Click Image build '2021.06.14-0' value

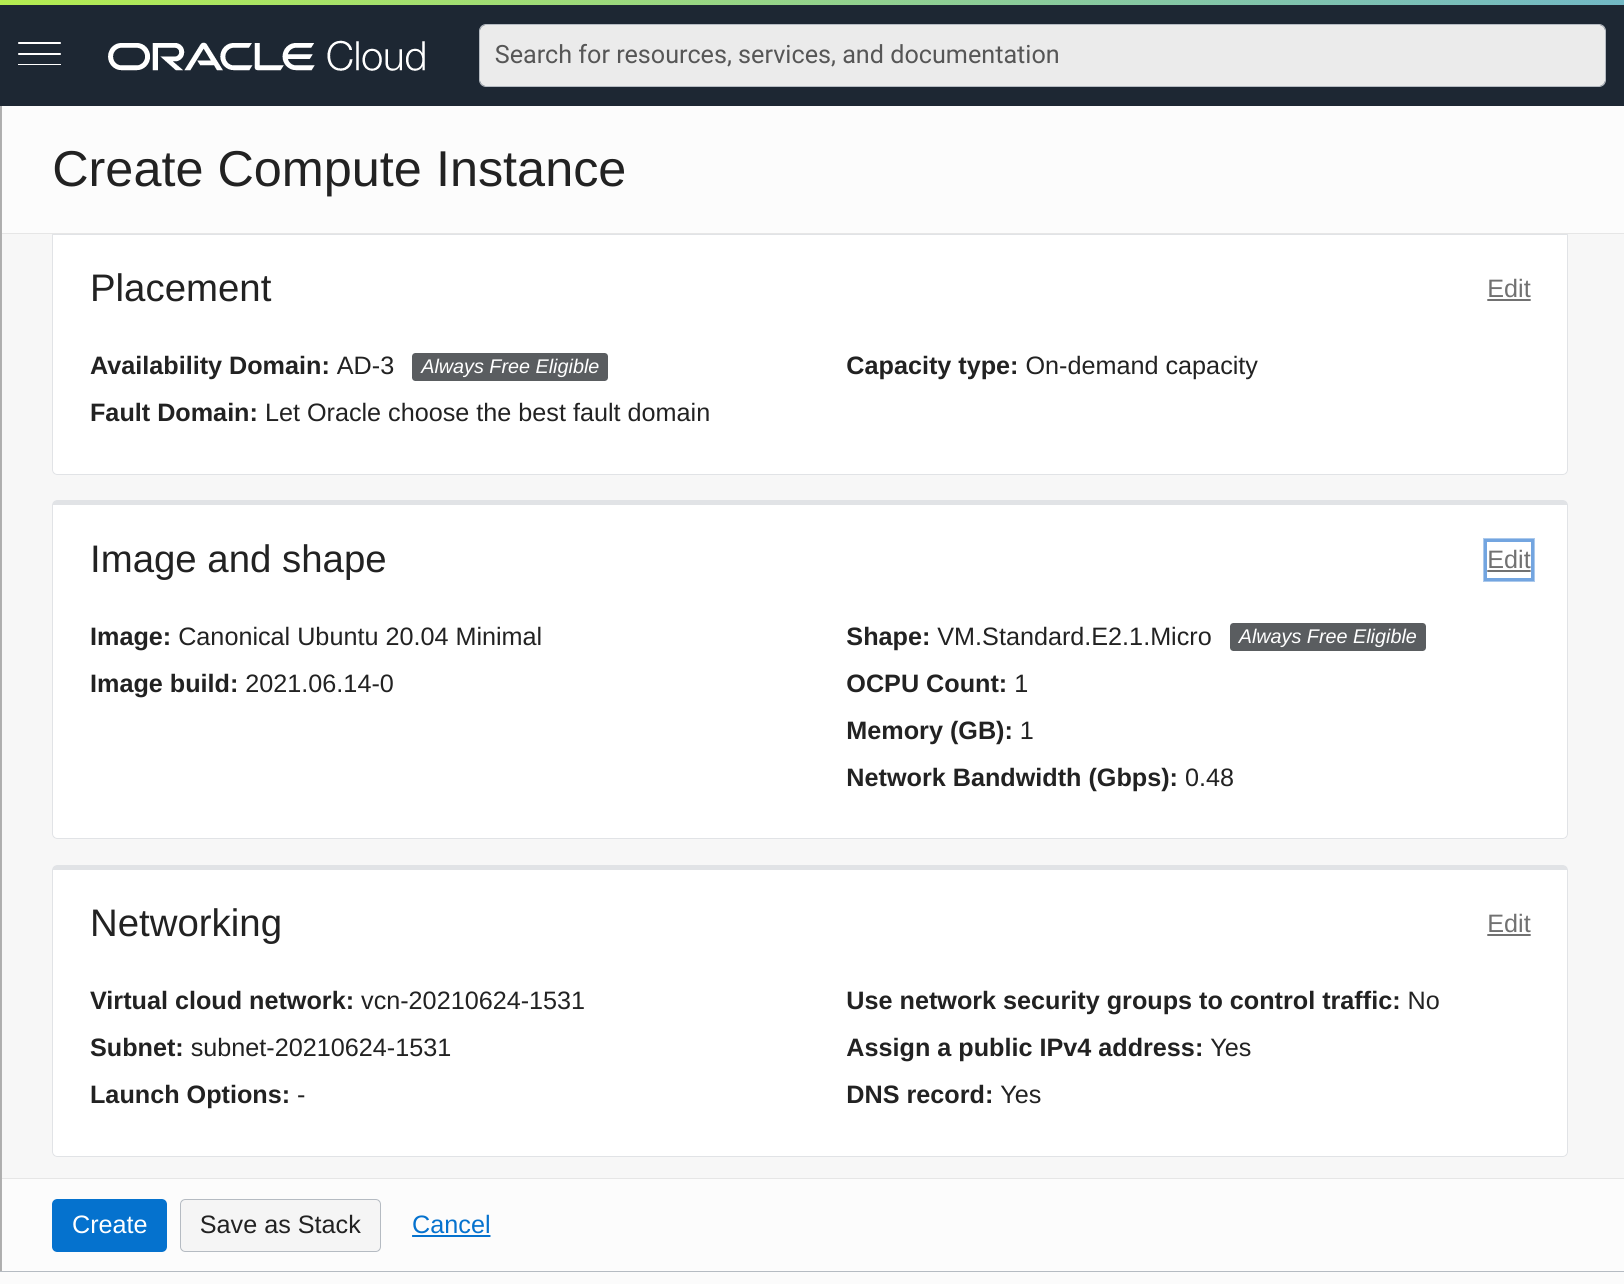tap(319, 684)
